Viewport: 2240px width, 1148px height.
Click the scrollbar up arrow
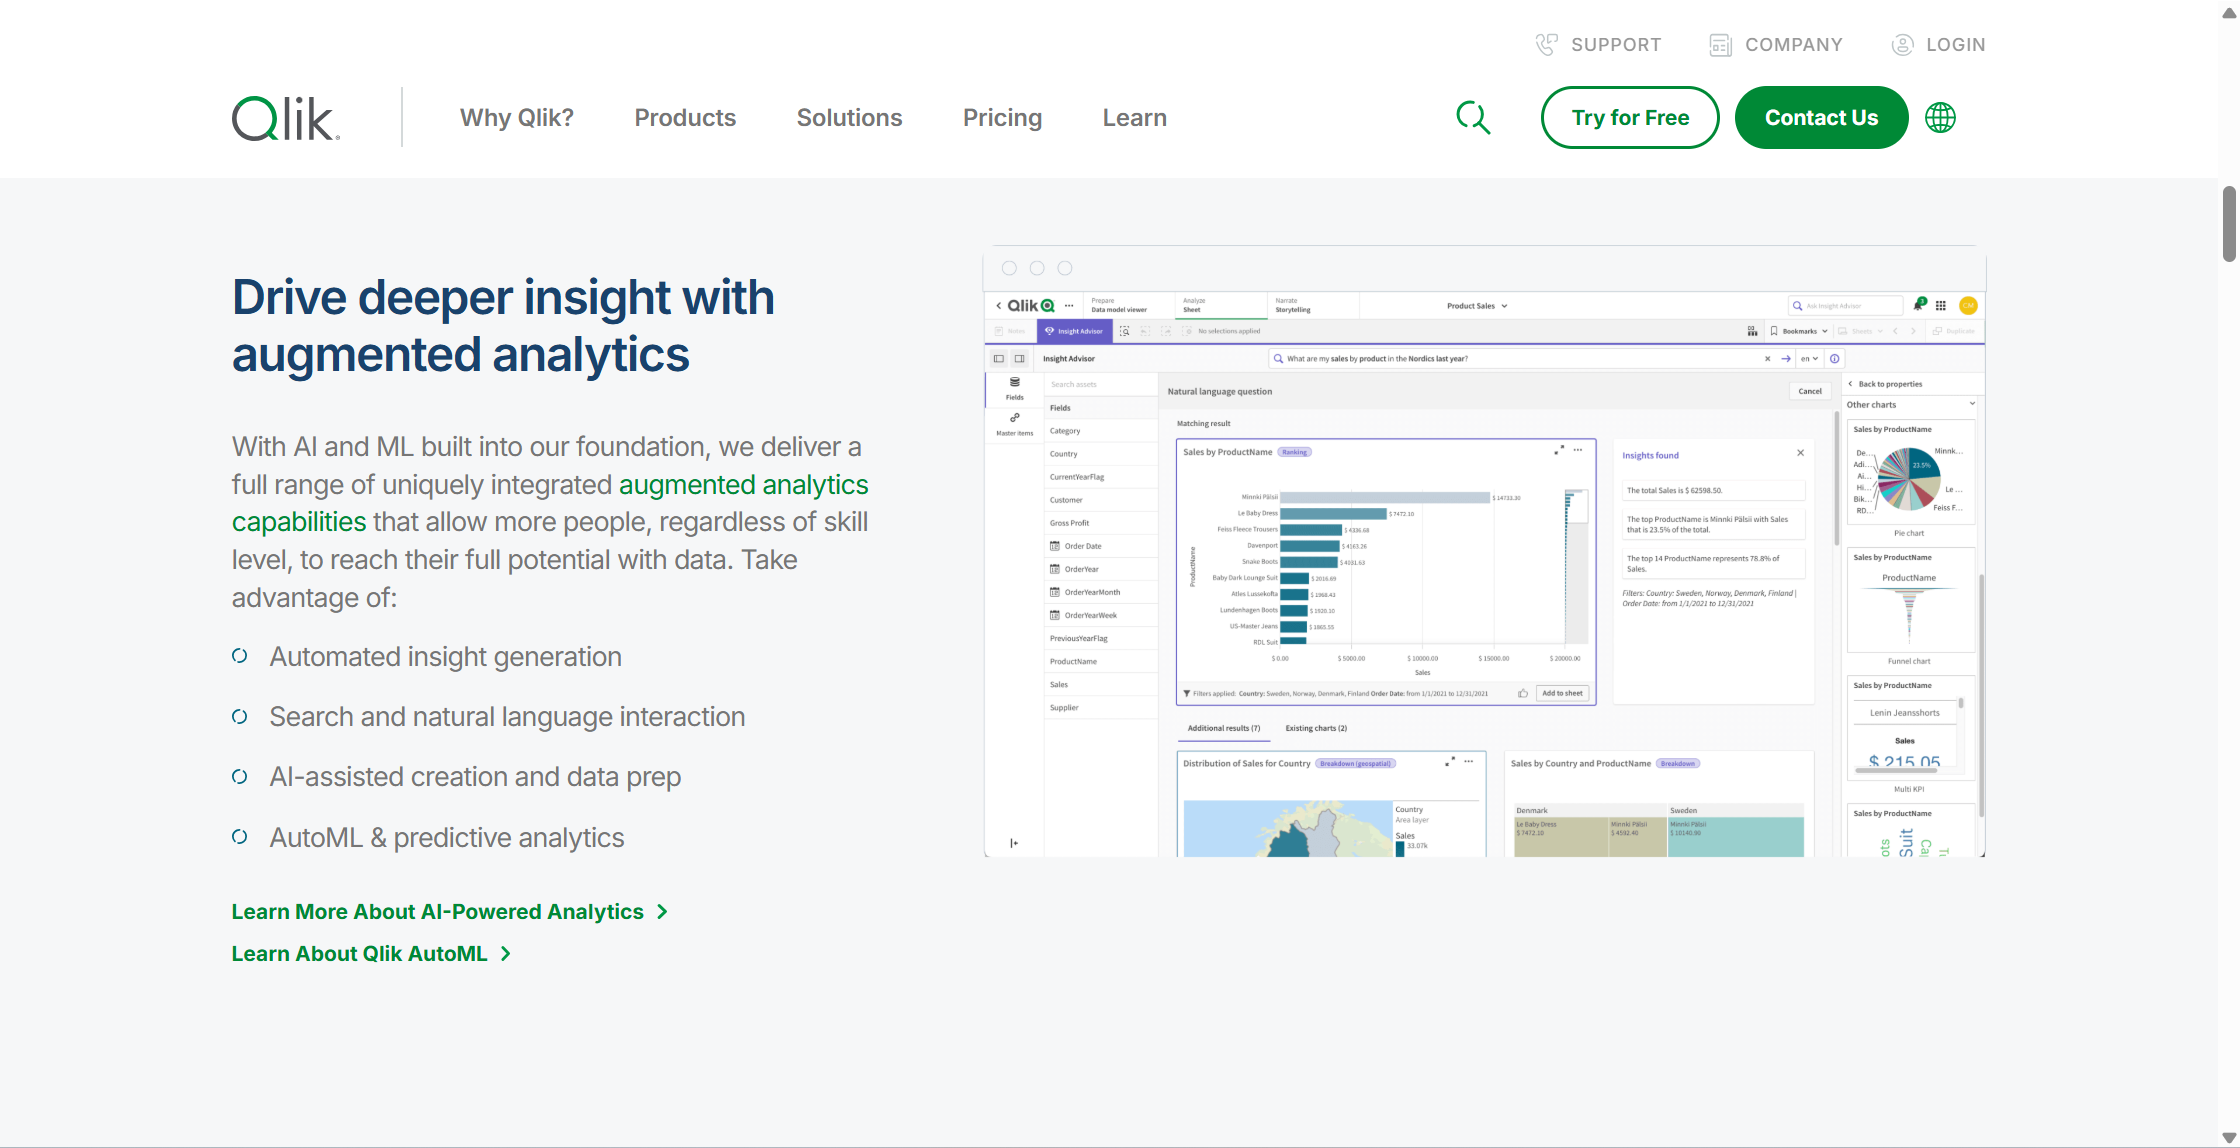pyautogui.click(x=2229, y=11)
